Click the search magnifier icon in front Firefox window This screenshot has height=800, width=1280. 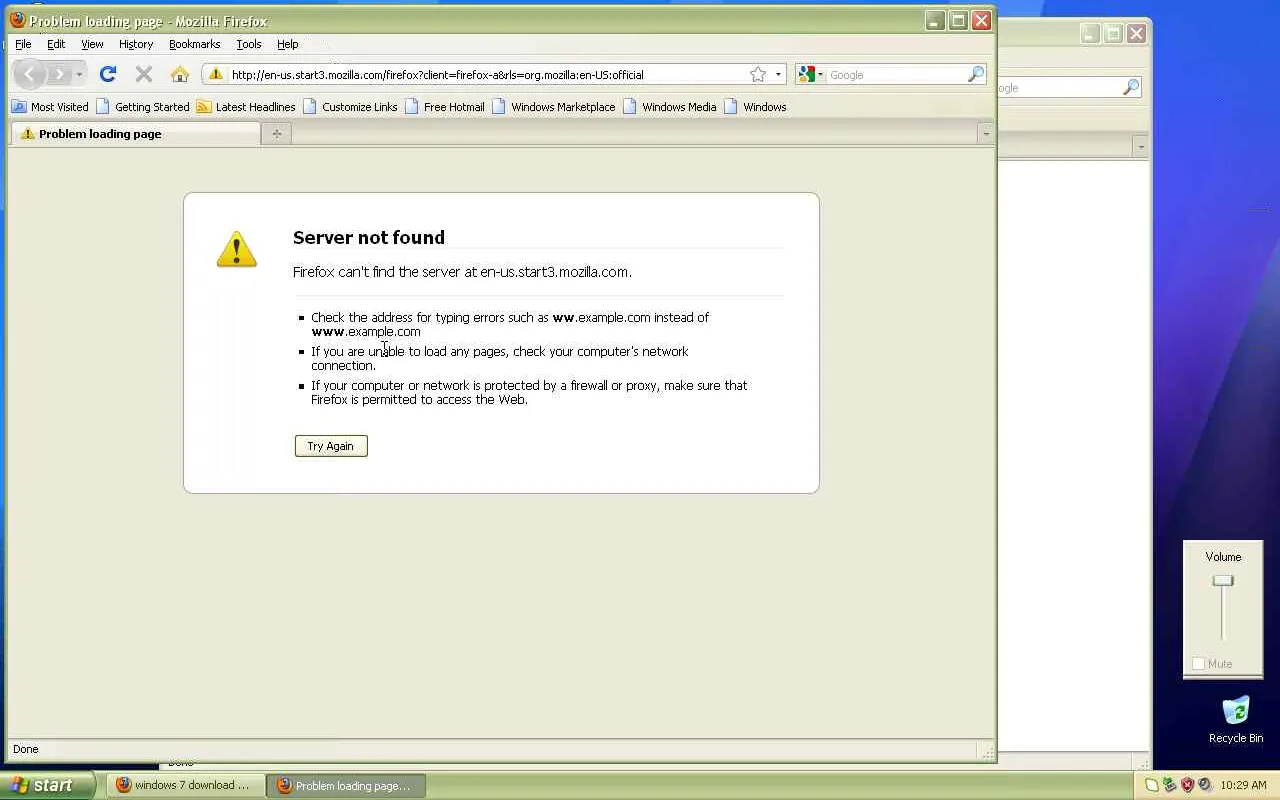976,74
